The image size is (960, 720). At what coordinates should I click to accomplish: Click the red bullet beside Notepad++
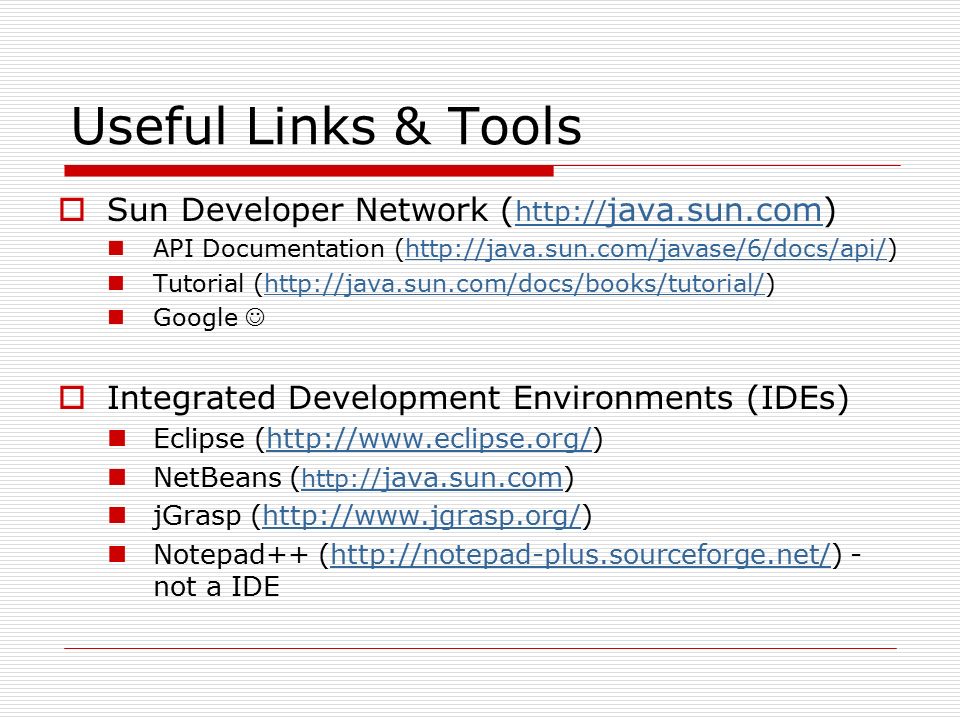tap(117, 554)
